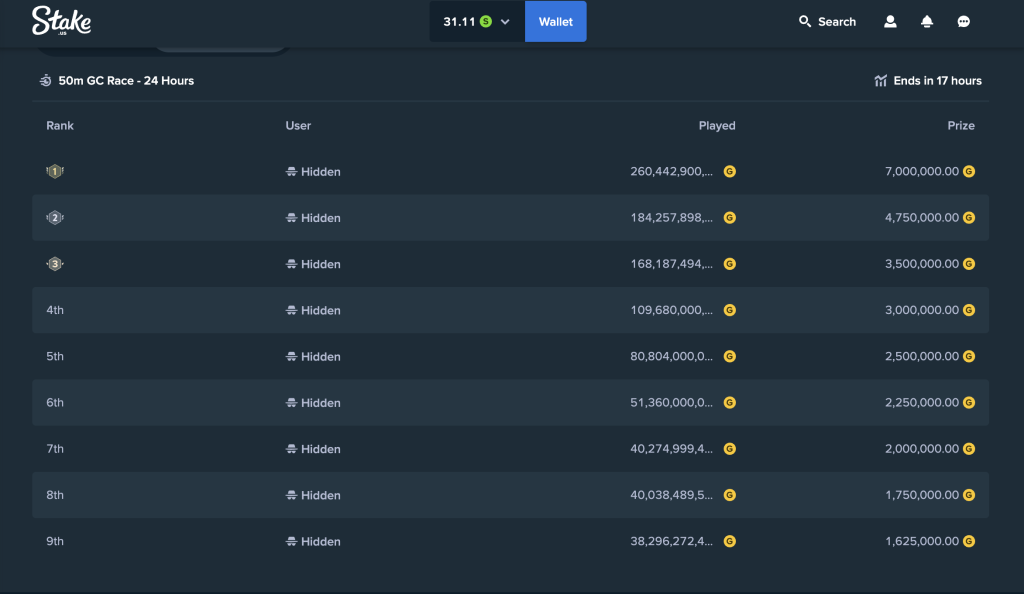Click the incognito icon in 7th row
Image resolution: width=1024 pixels, height=594 pixels.
[x=291, y=449]
